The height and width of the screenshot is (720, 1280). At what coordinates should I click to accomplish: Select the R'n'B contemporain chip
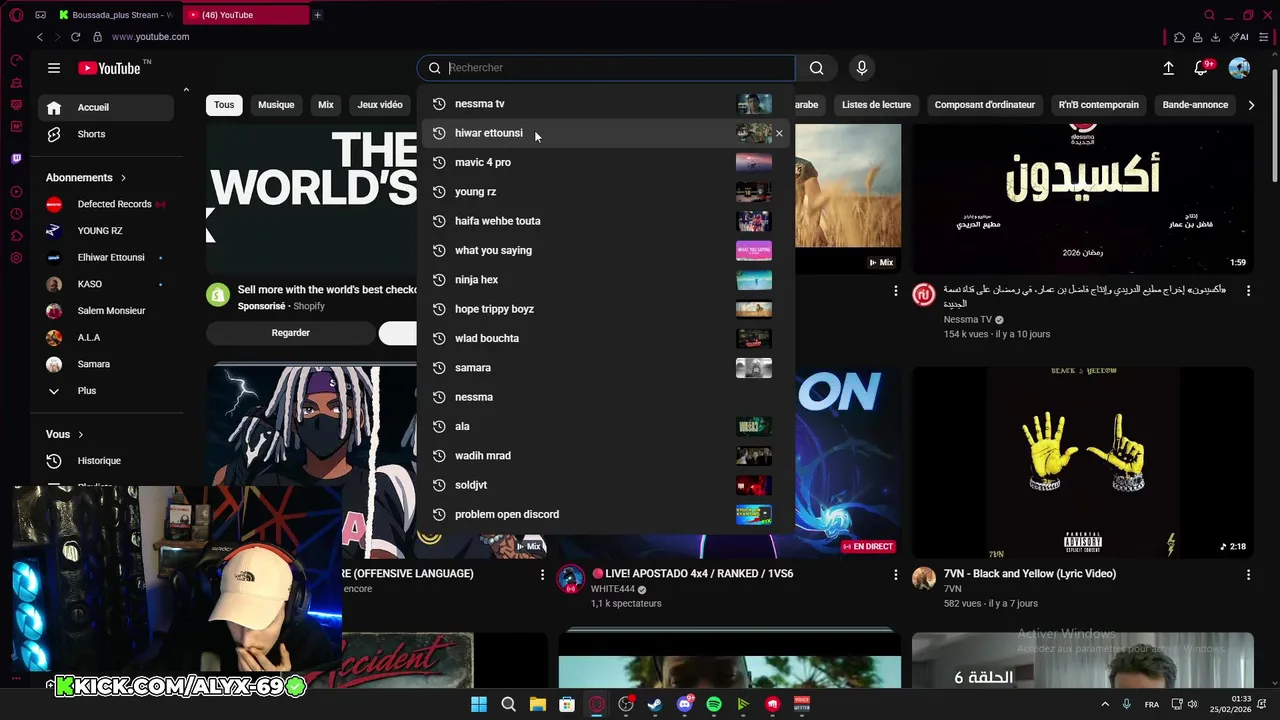[1099, 105]
